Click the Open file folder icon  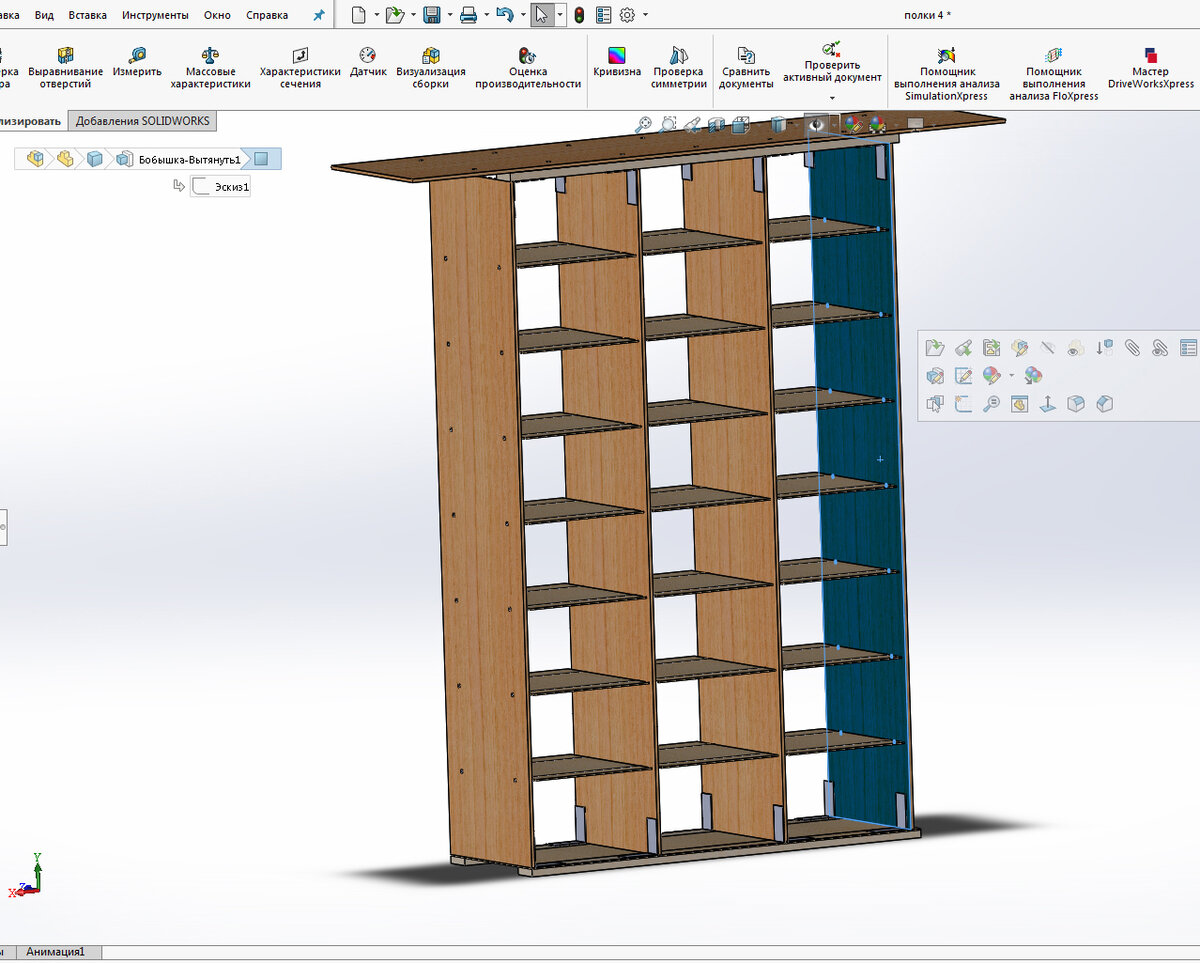point(394,15)
